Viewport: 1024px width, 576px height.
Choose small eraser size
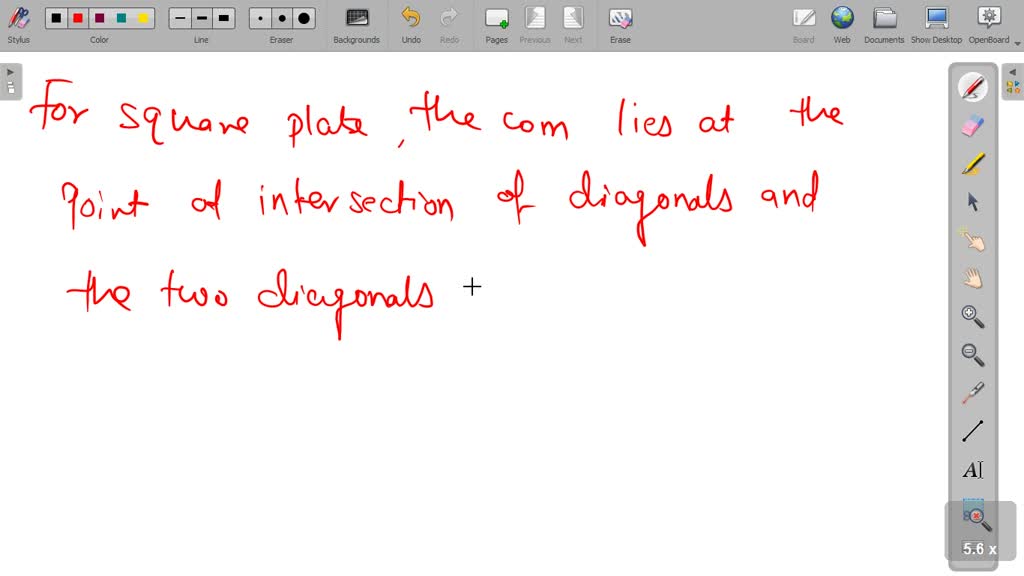click(261, 18)
